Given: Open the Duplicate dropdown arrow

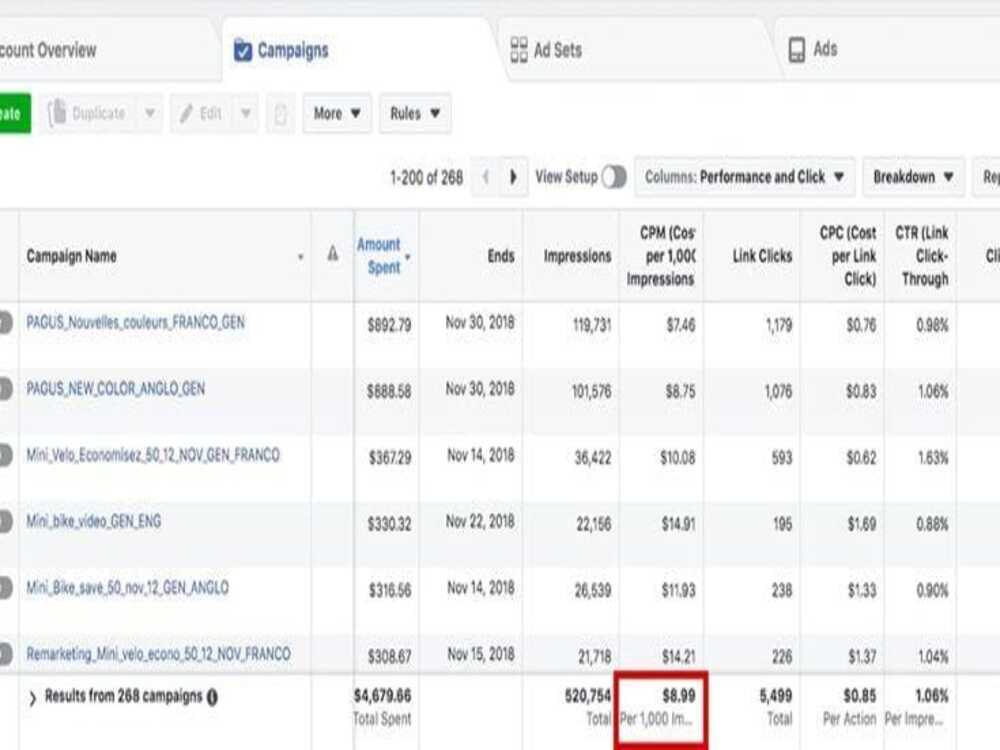Looking at the screenshot, I should click(150, 114).
